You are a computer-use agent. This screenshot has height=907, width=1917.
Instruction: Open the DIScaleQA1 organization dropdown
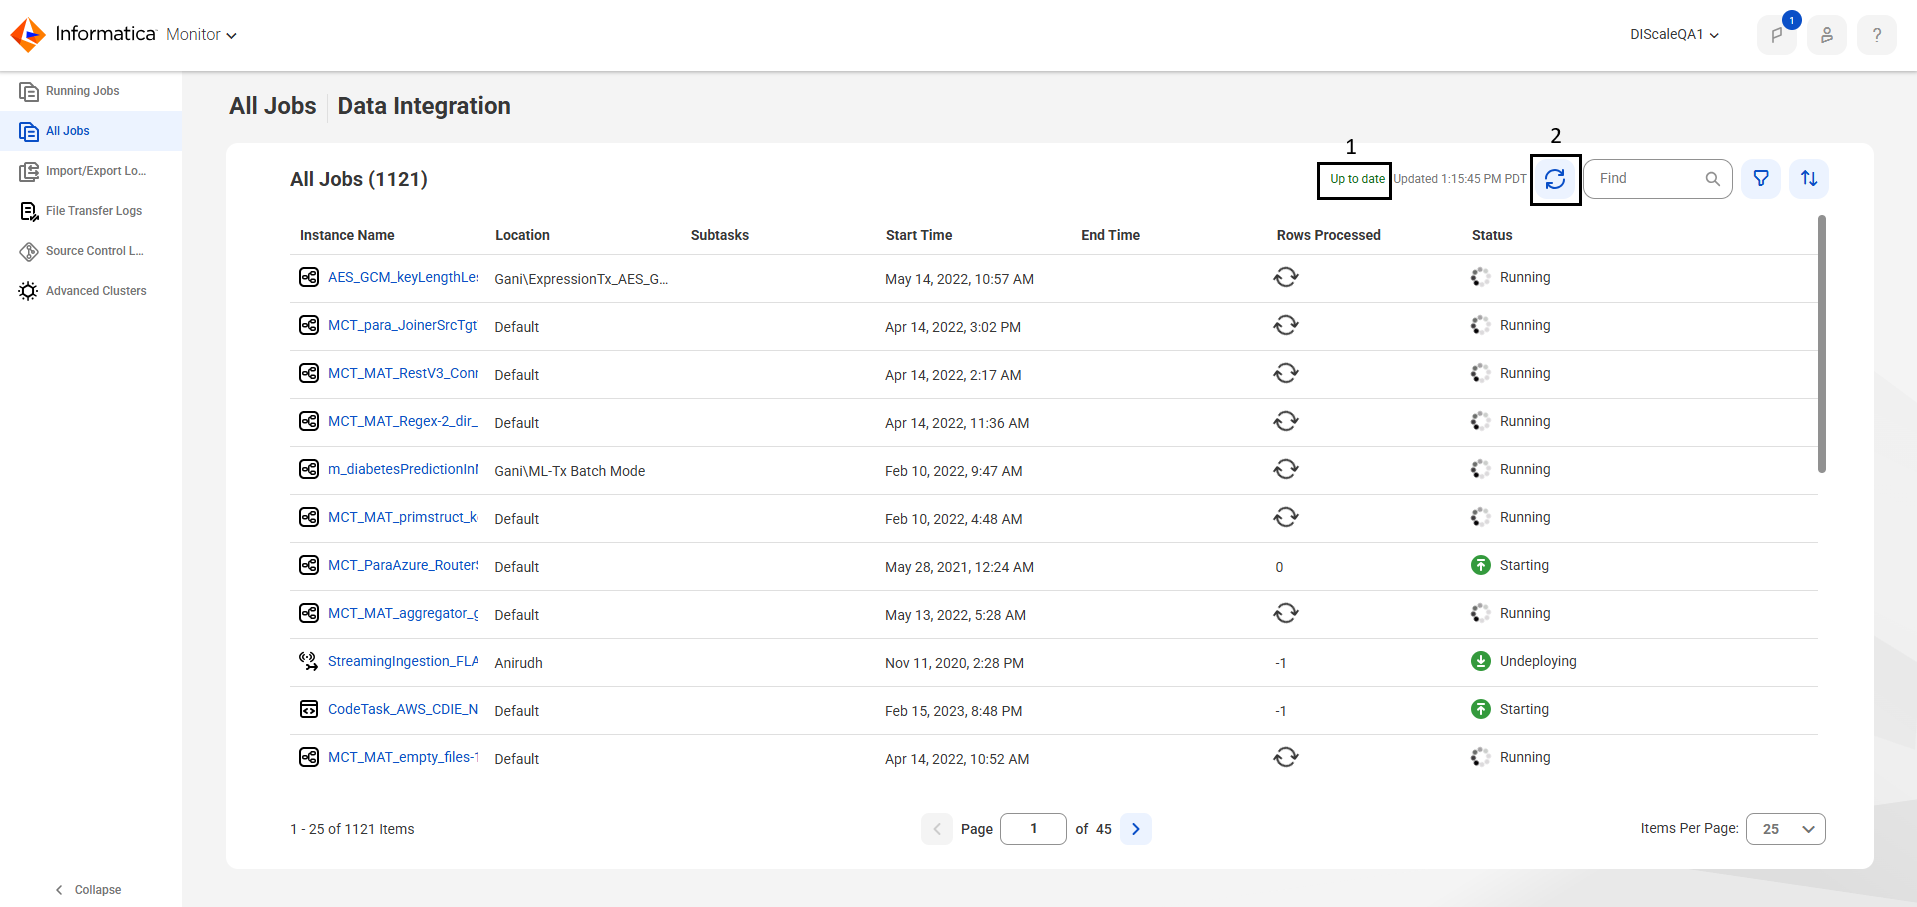1674,34
